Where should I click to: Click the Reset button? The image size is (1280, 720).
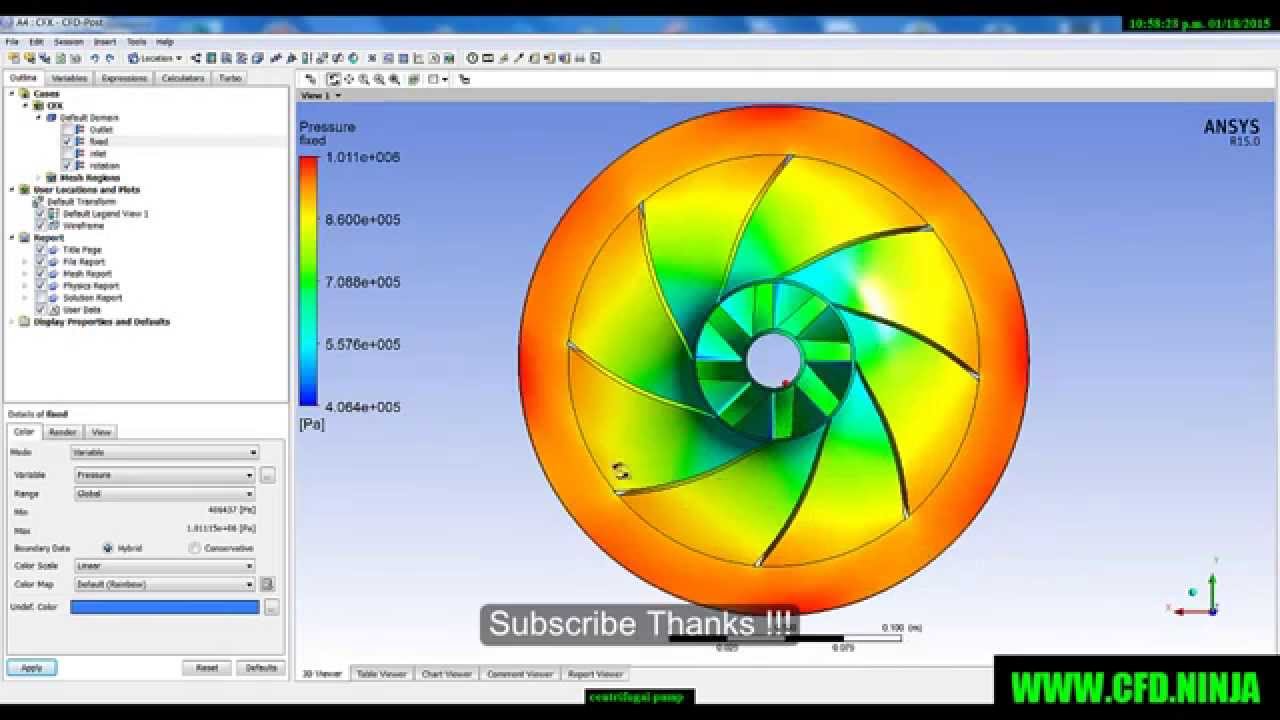(207, 668)
